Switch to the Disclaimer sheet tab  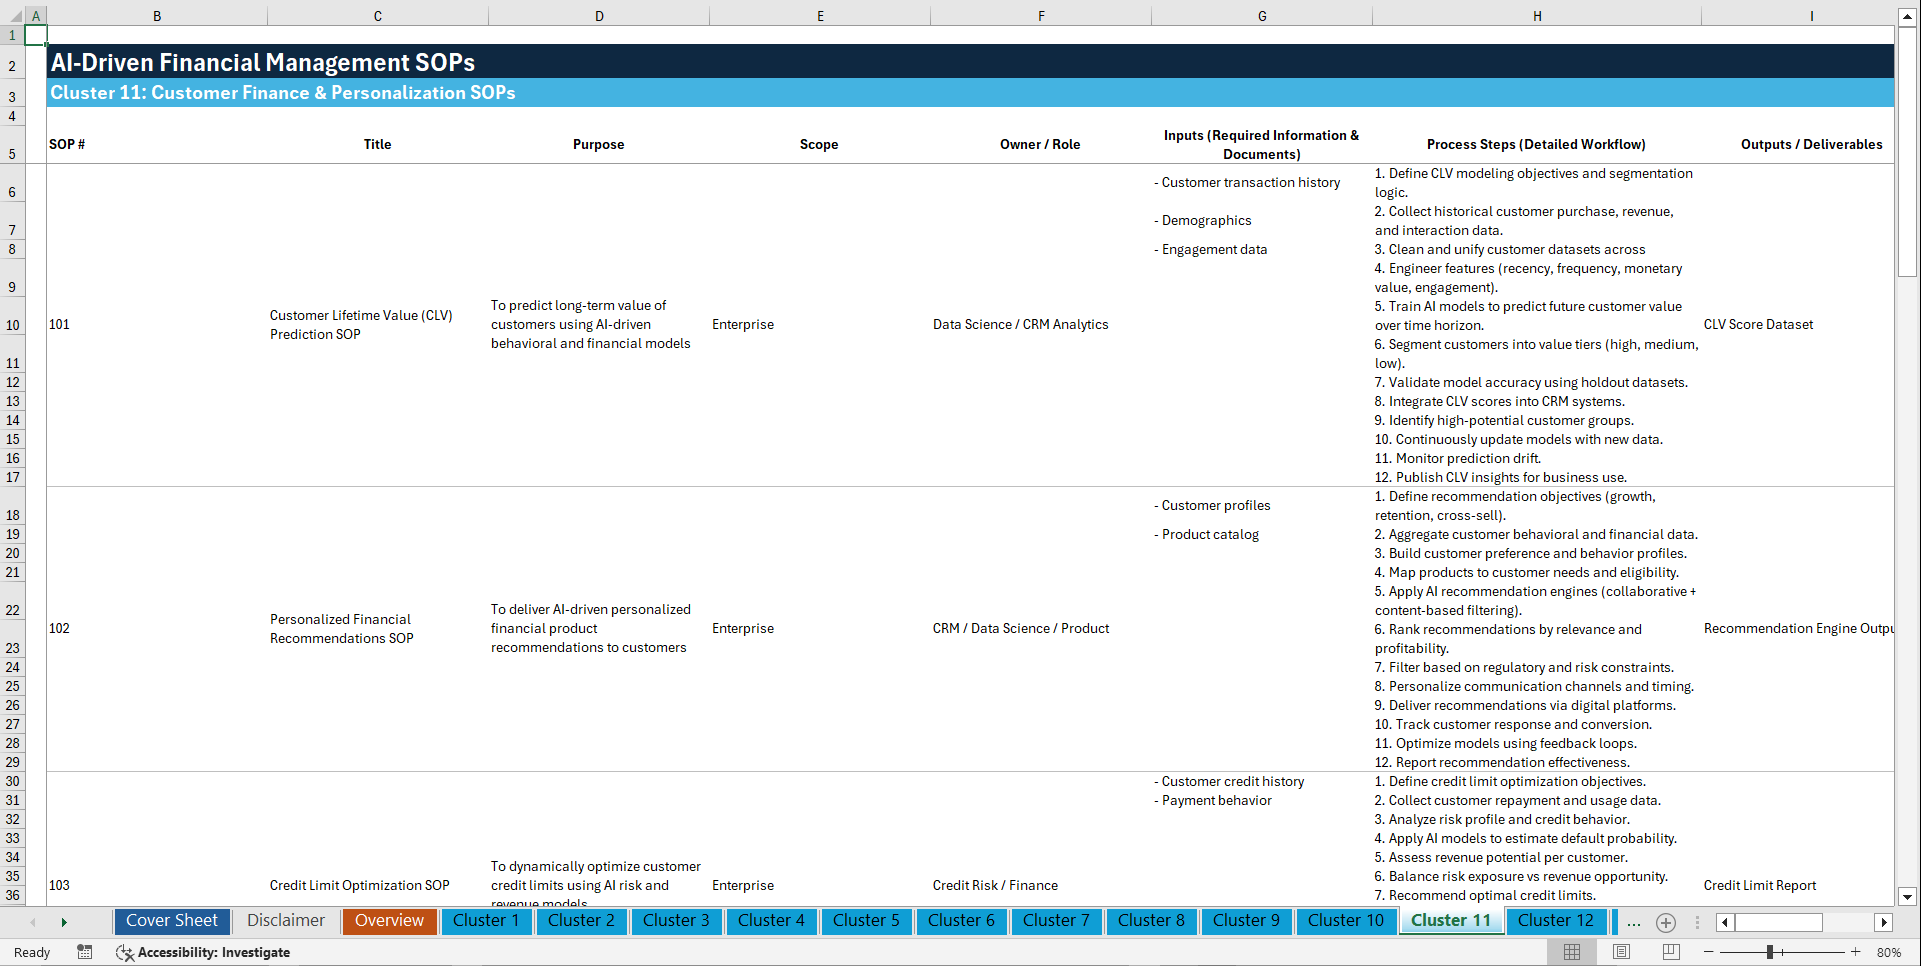[285, 921]
